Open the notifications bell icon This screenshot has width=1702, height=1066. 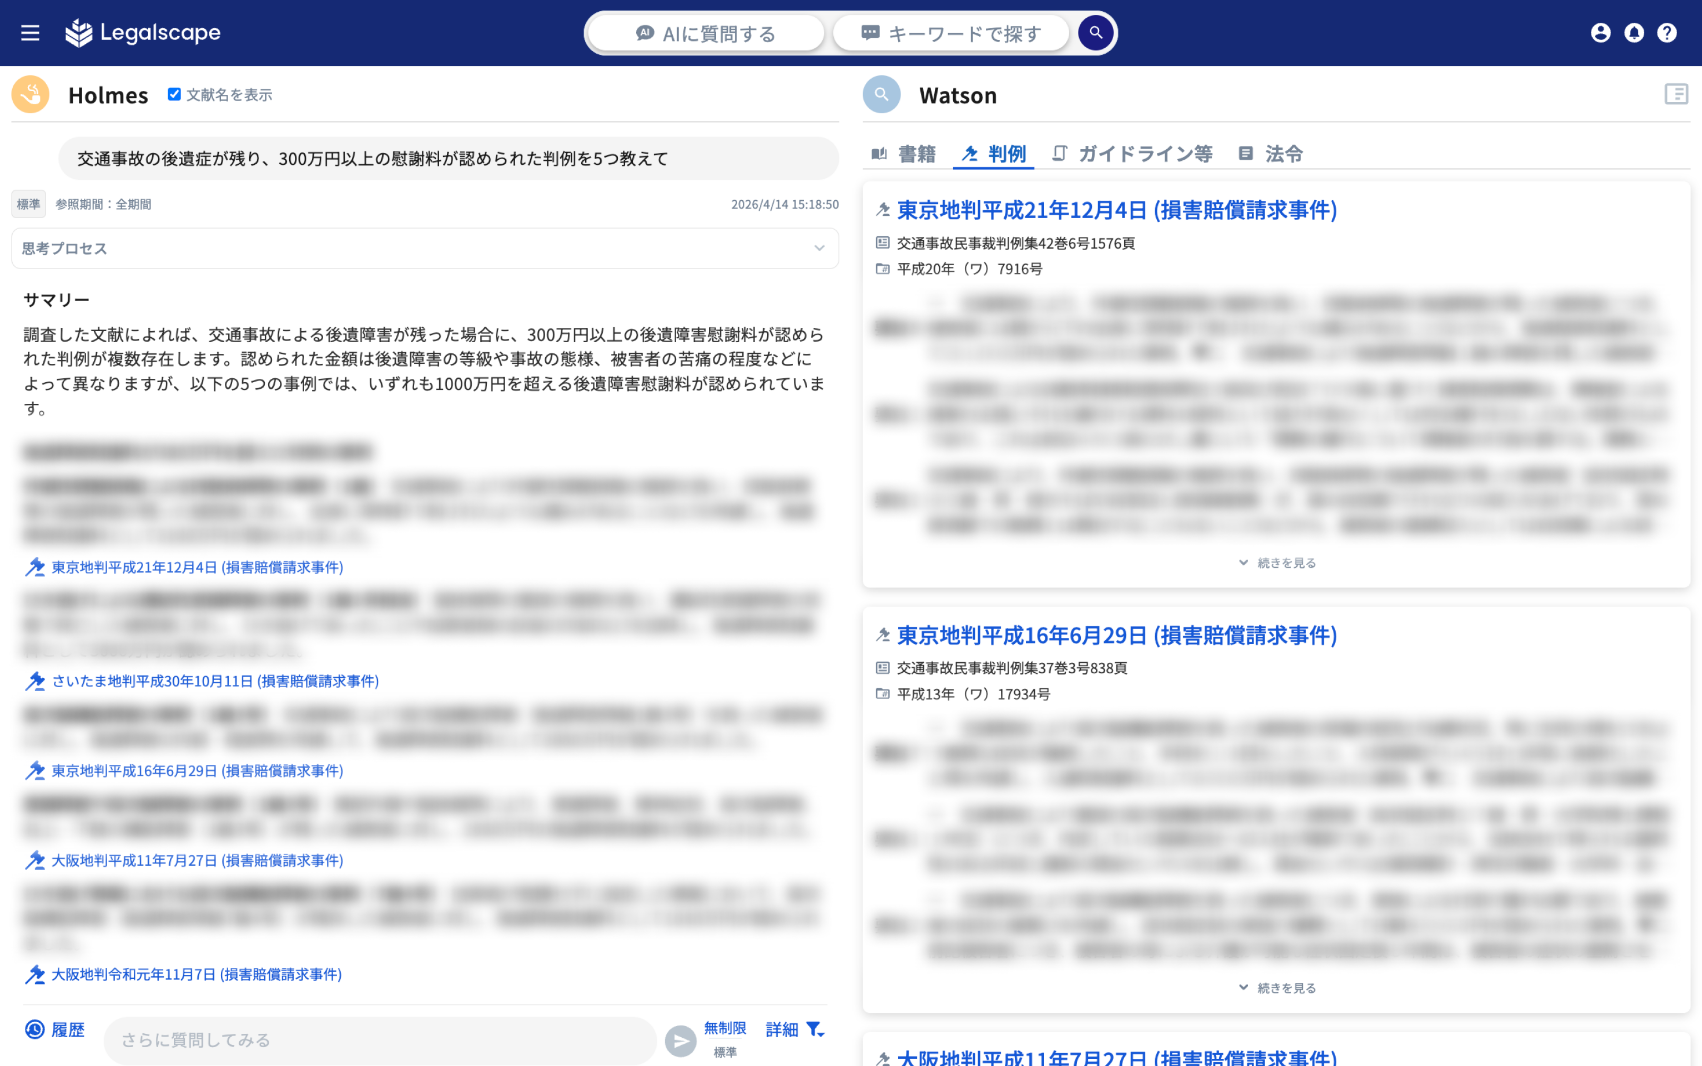[x=1634, y=33]
